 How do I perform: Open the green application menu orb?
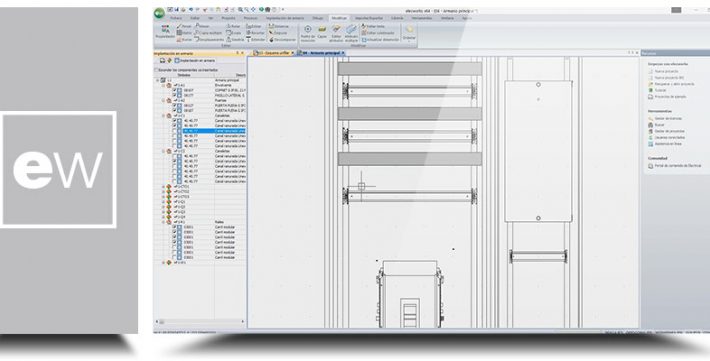pos(159,13)
